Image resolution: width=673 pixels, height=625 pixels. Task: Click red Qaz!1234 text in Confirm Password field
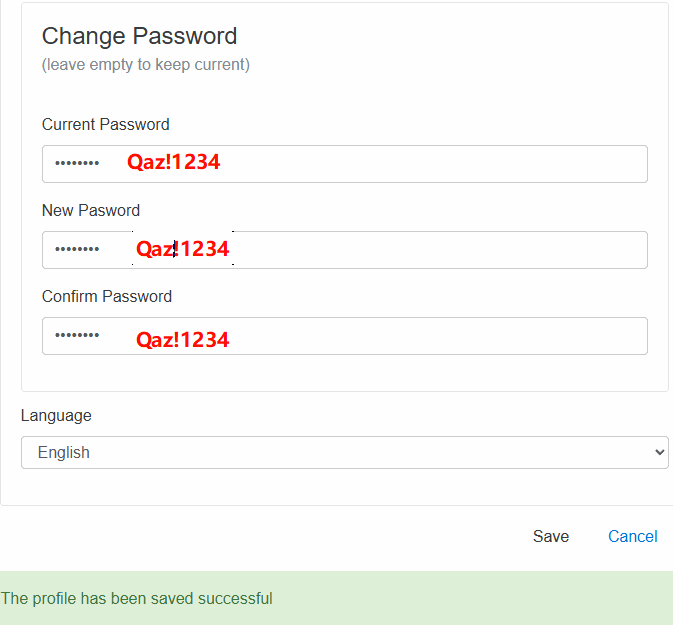182,340
